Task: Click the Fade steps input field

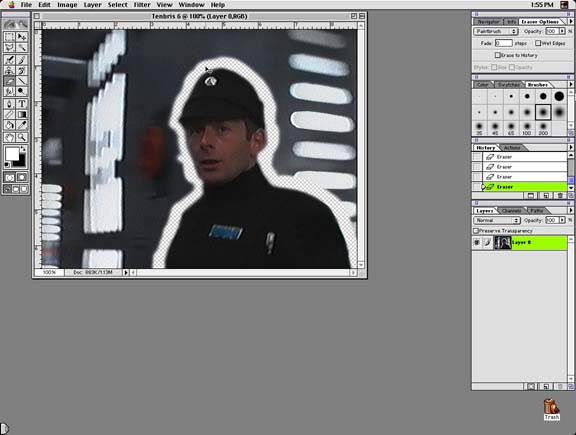Action: pyautogui.click(x=503, y=43)
